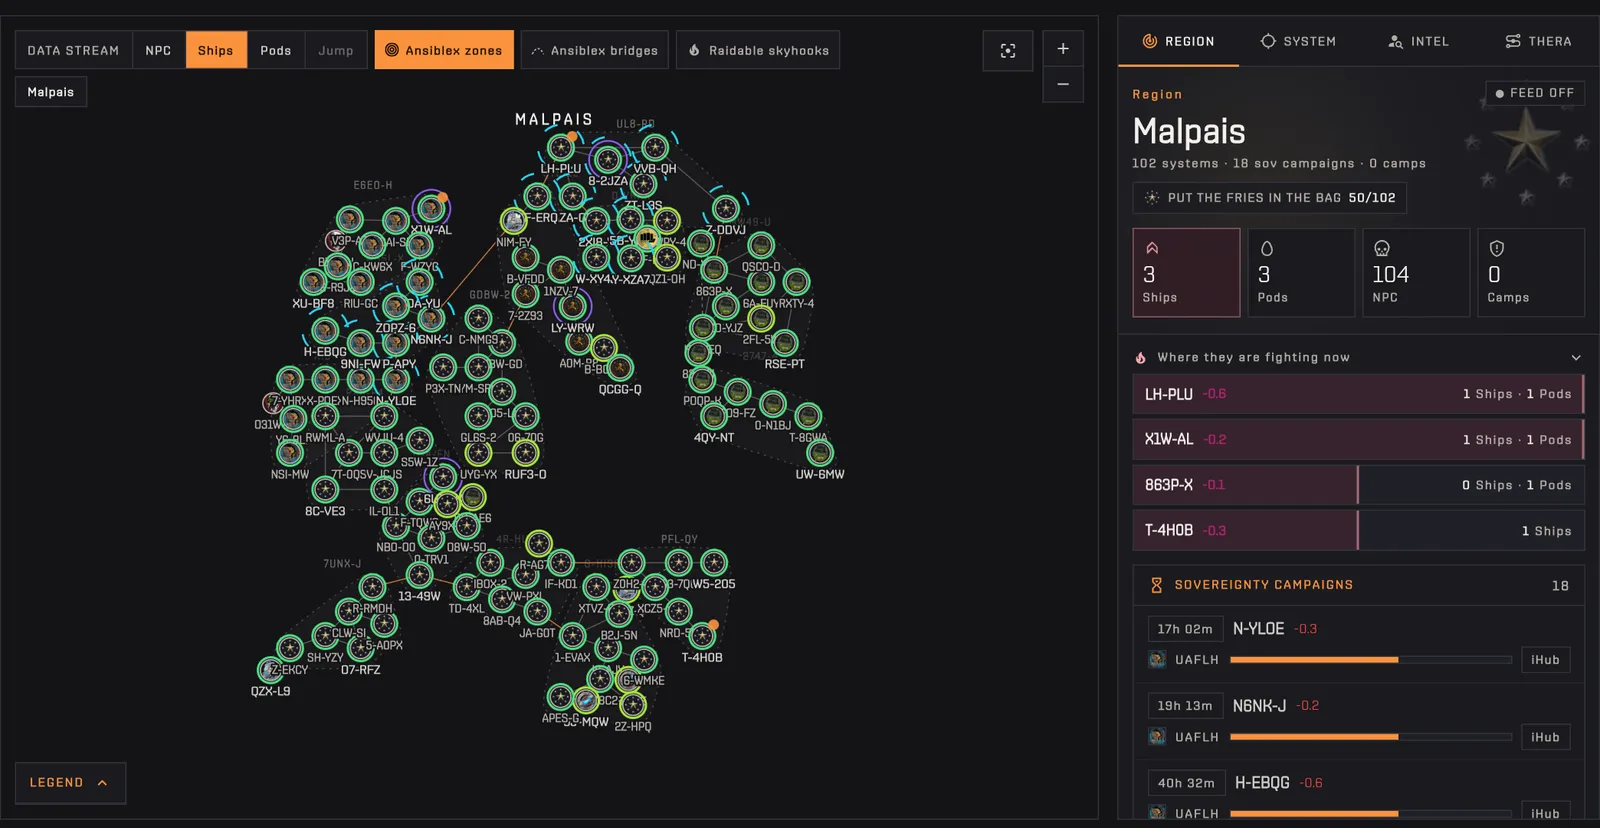The width and height of the screenshot is (1600, 828).
Task: Click the UAFLH alliance logo beside N-YLOE
Action: click(x=1157, y=660)
